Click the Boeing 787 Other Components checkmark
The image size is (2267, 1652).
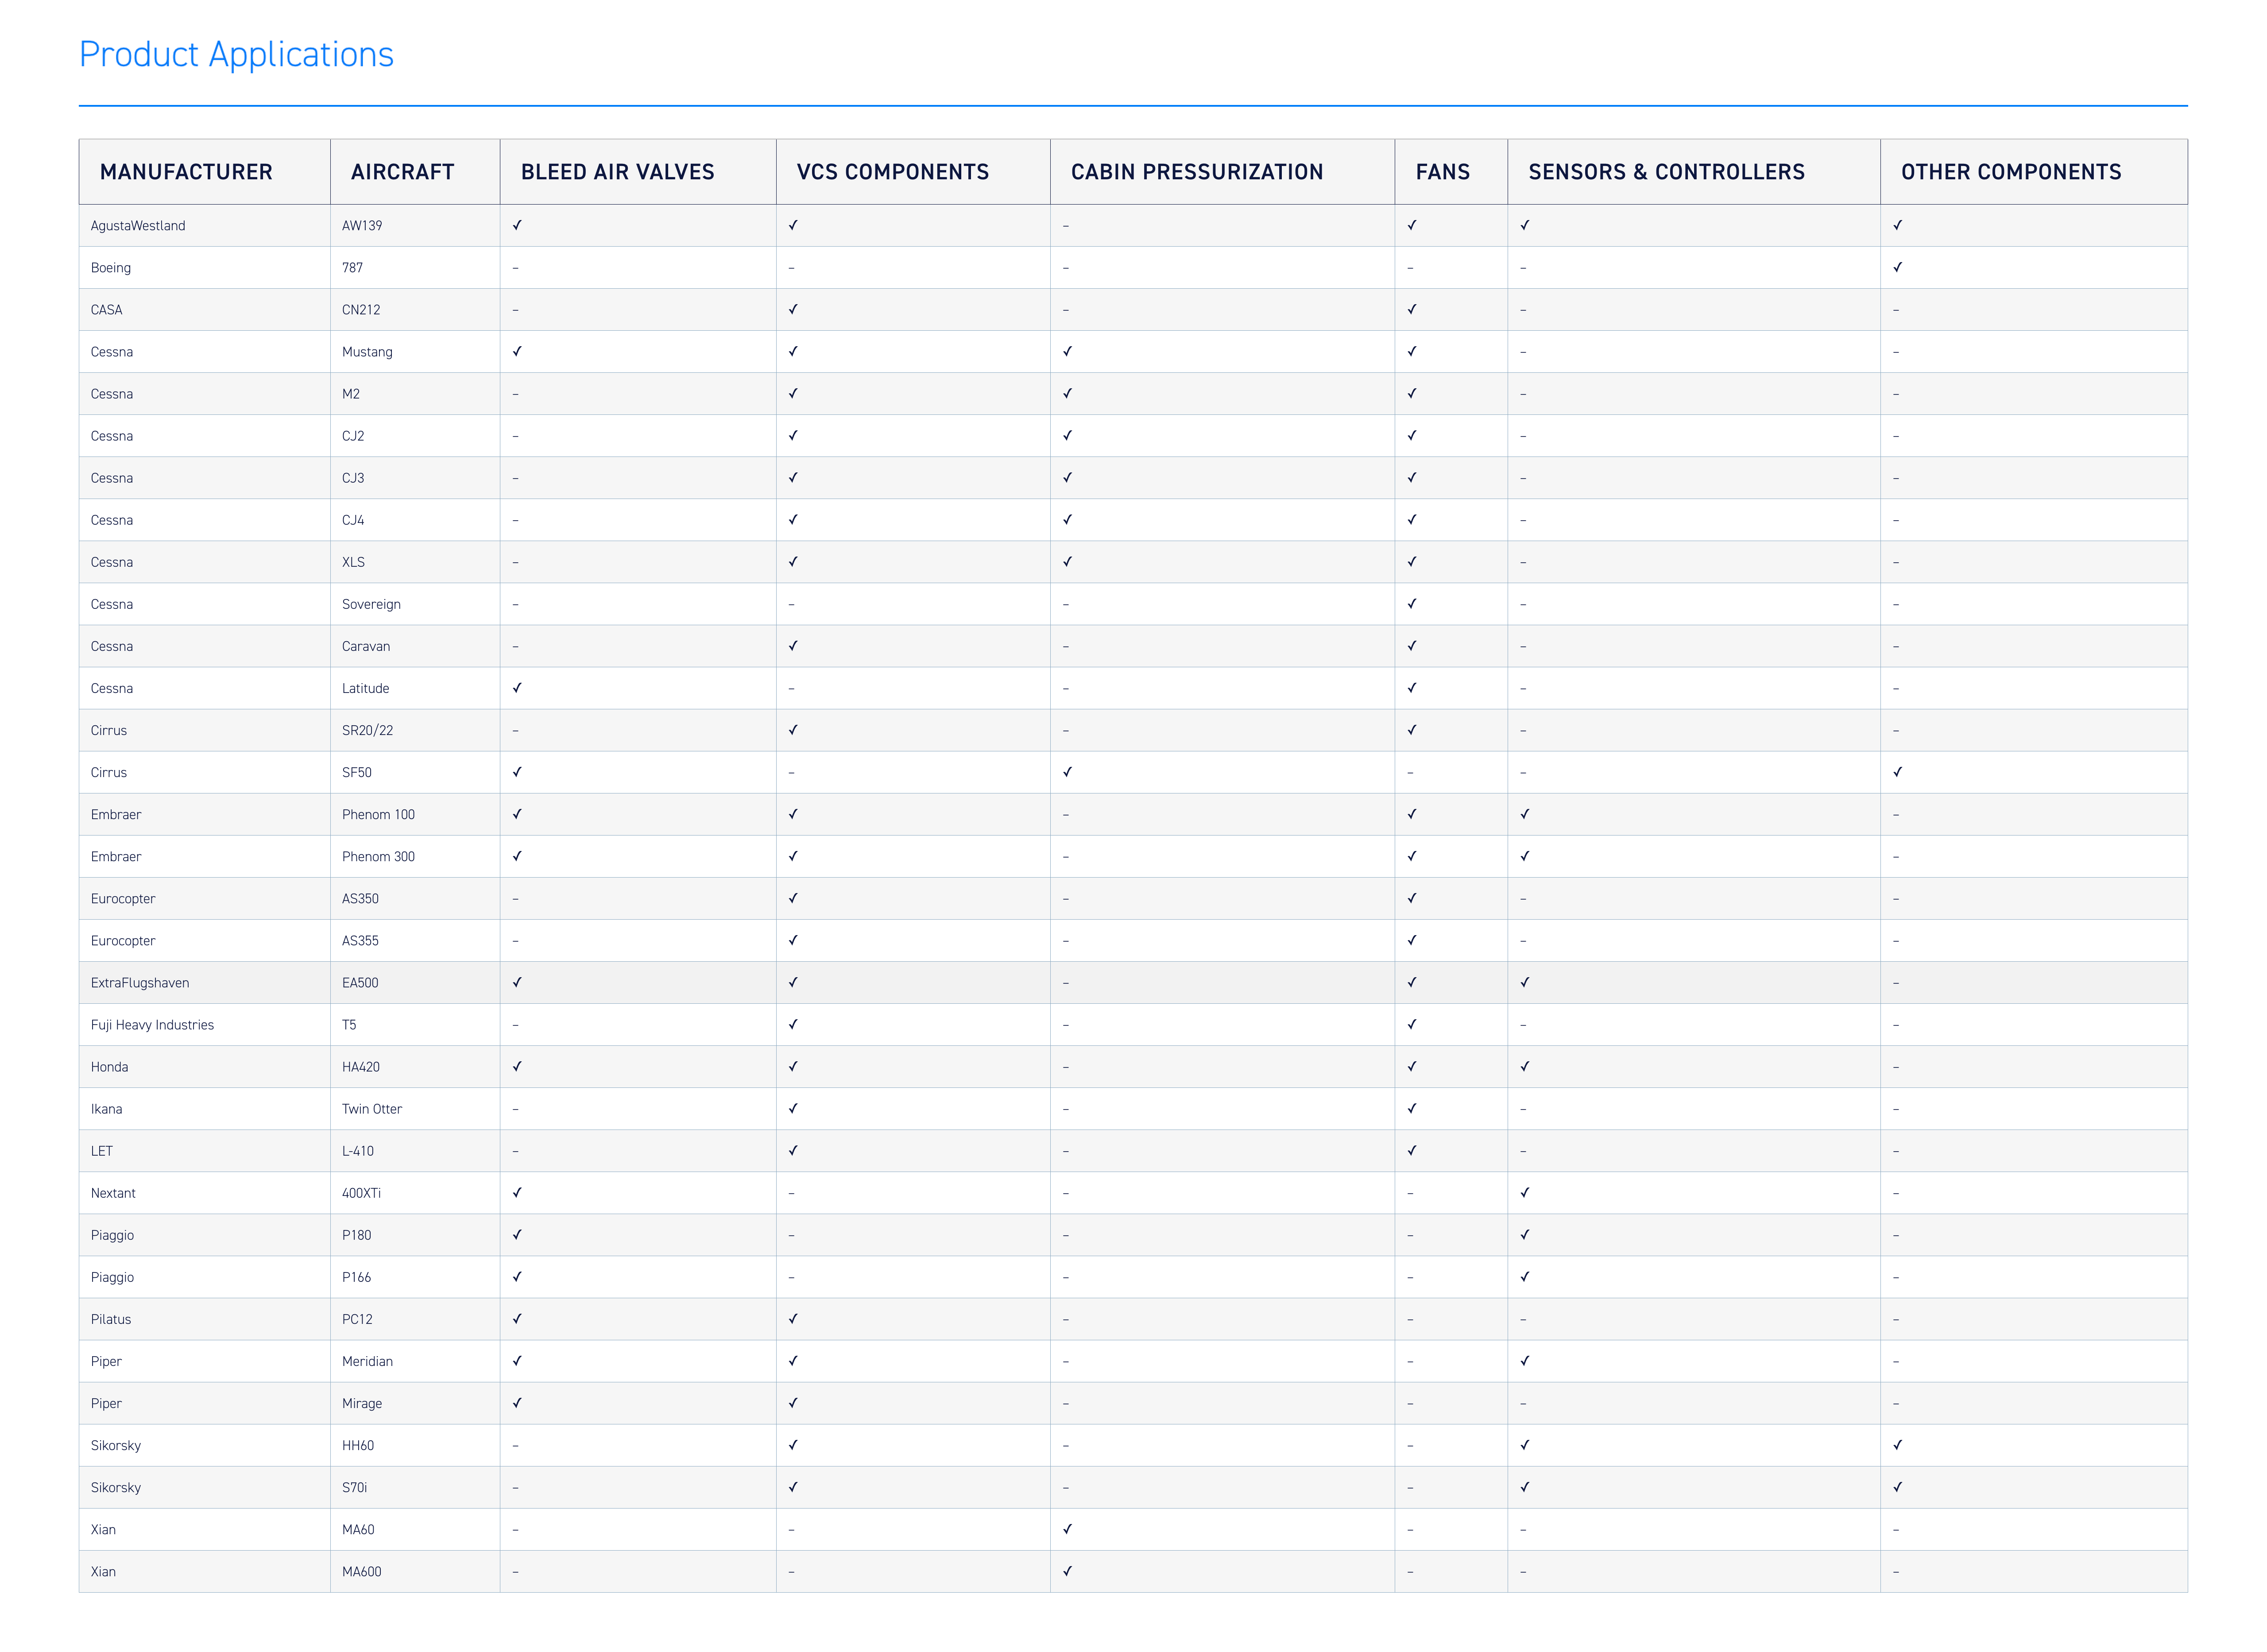point(1897,267)
